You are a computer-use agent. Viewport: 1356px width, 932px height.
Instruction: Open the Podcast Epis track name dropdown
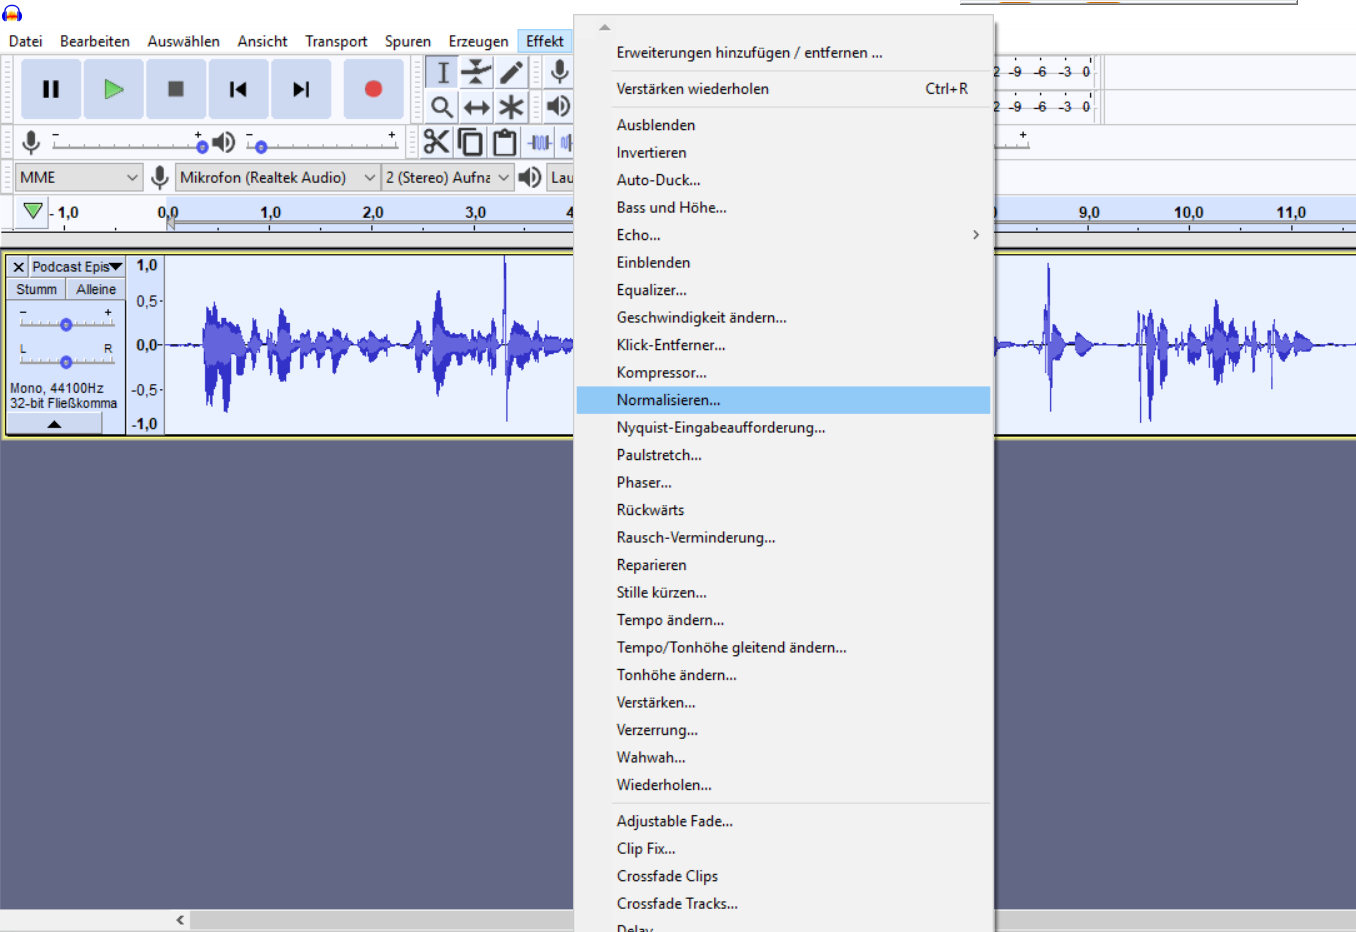click(x=76, y=267)
